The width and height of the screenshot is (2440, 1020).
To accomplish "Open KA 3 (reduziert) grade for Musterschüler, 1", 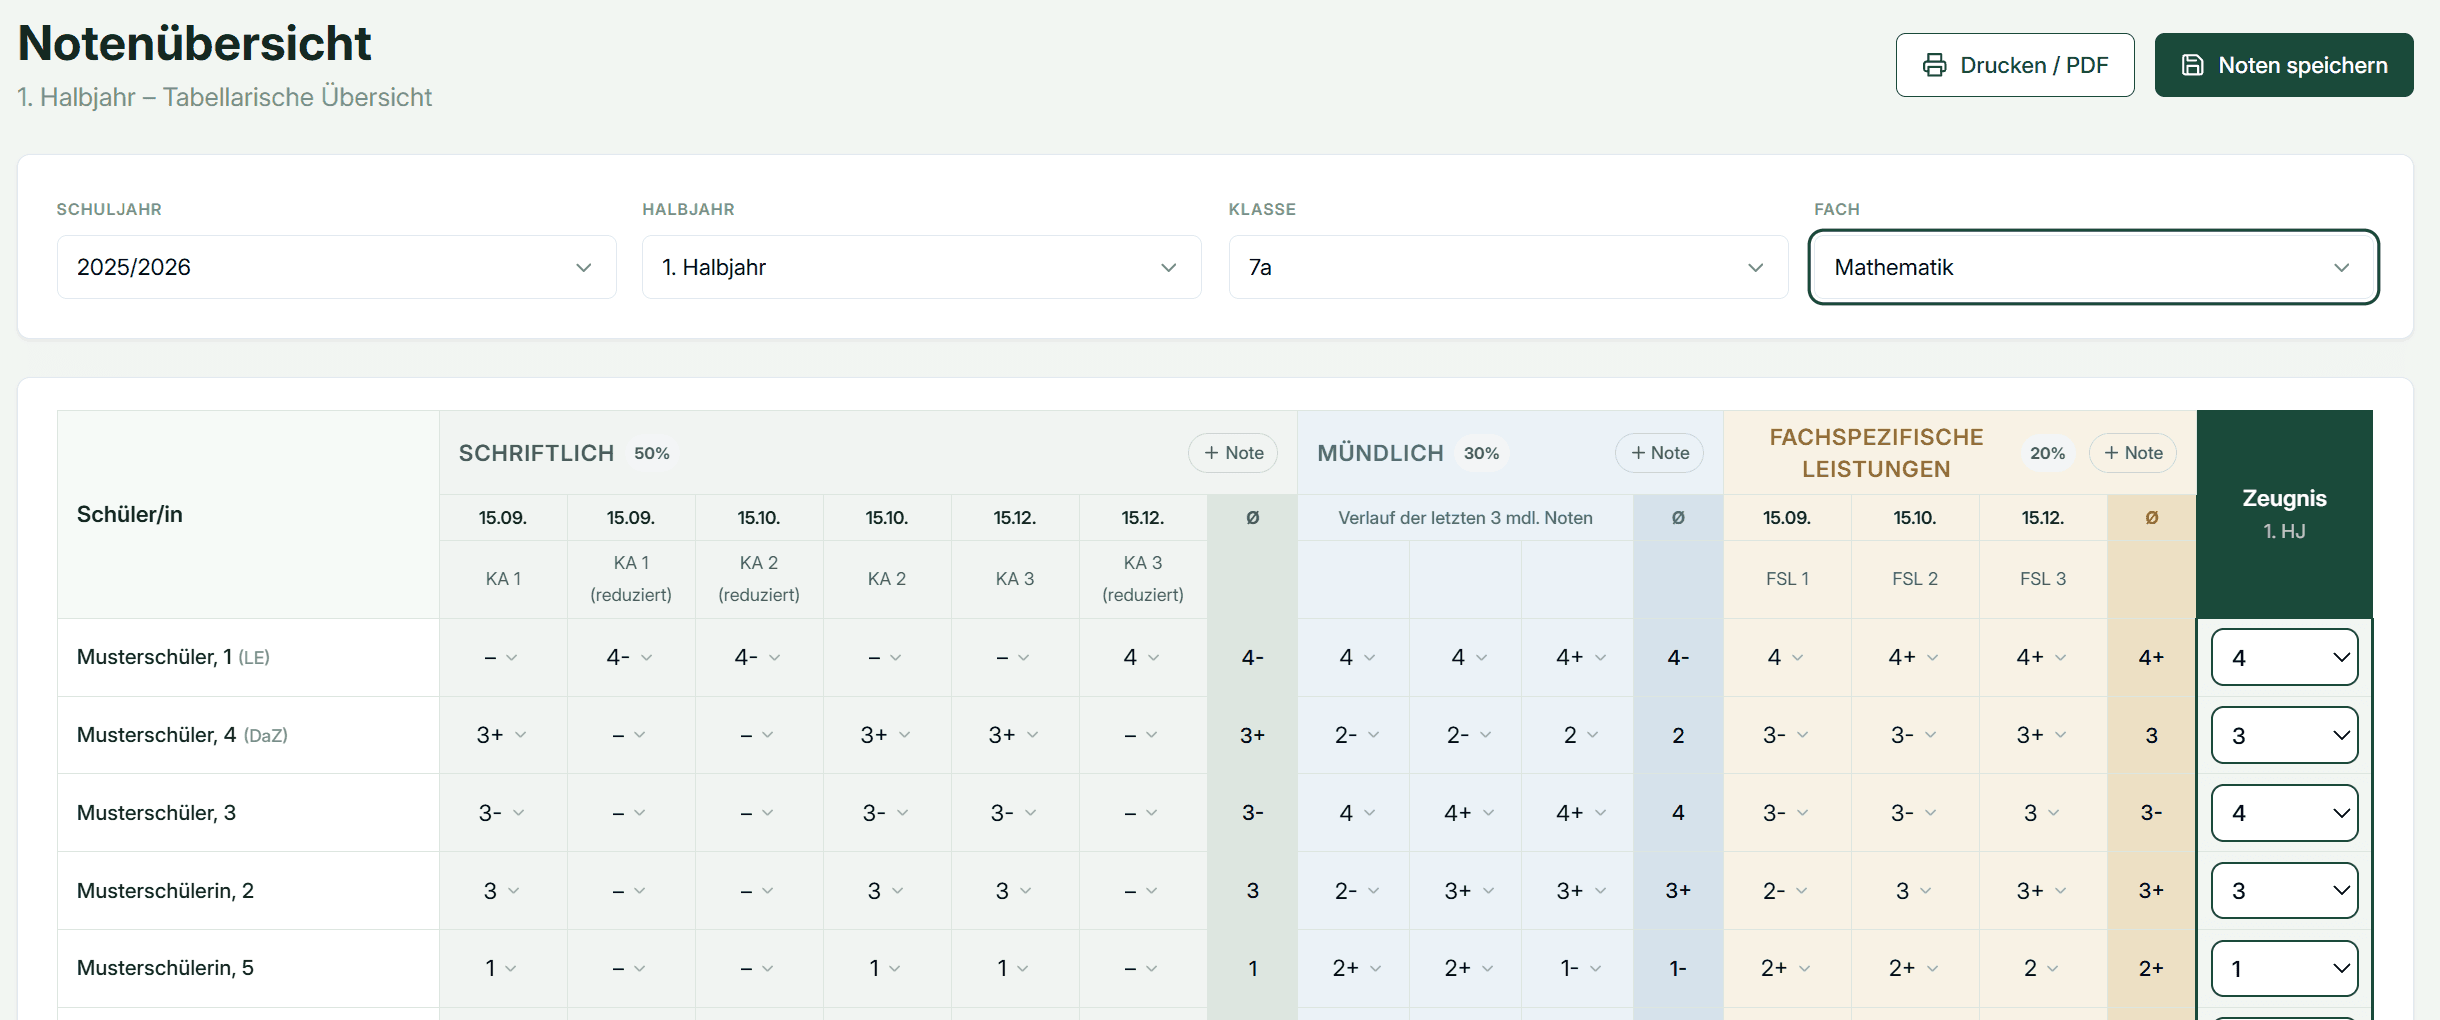I will click(x=1142, y=657).
